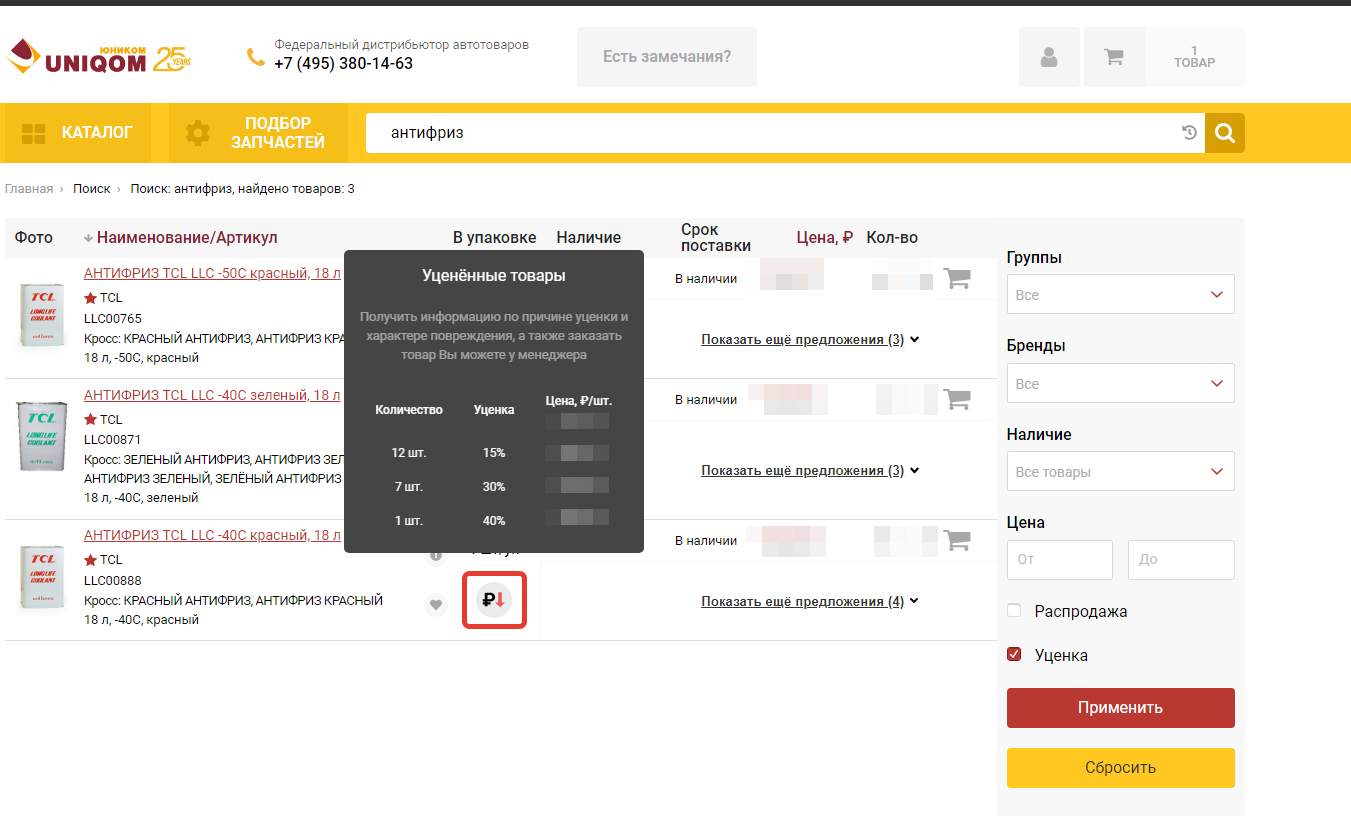The width and height of the screenshot is (1351, 830).
Task: Click the search magnifier button
Action: click(1224, 133)
